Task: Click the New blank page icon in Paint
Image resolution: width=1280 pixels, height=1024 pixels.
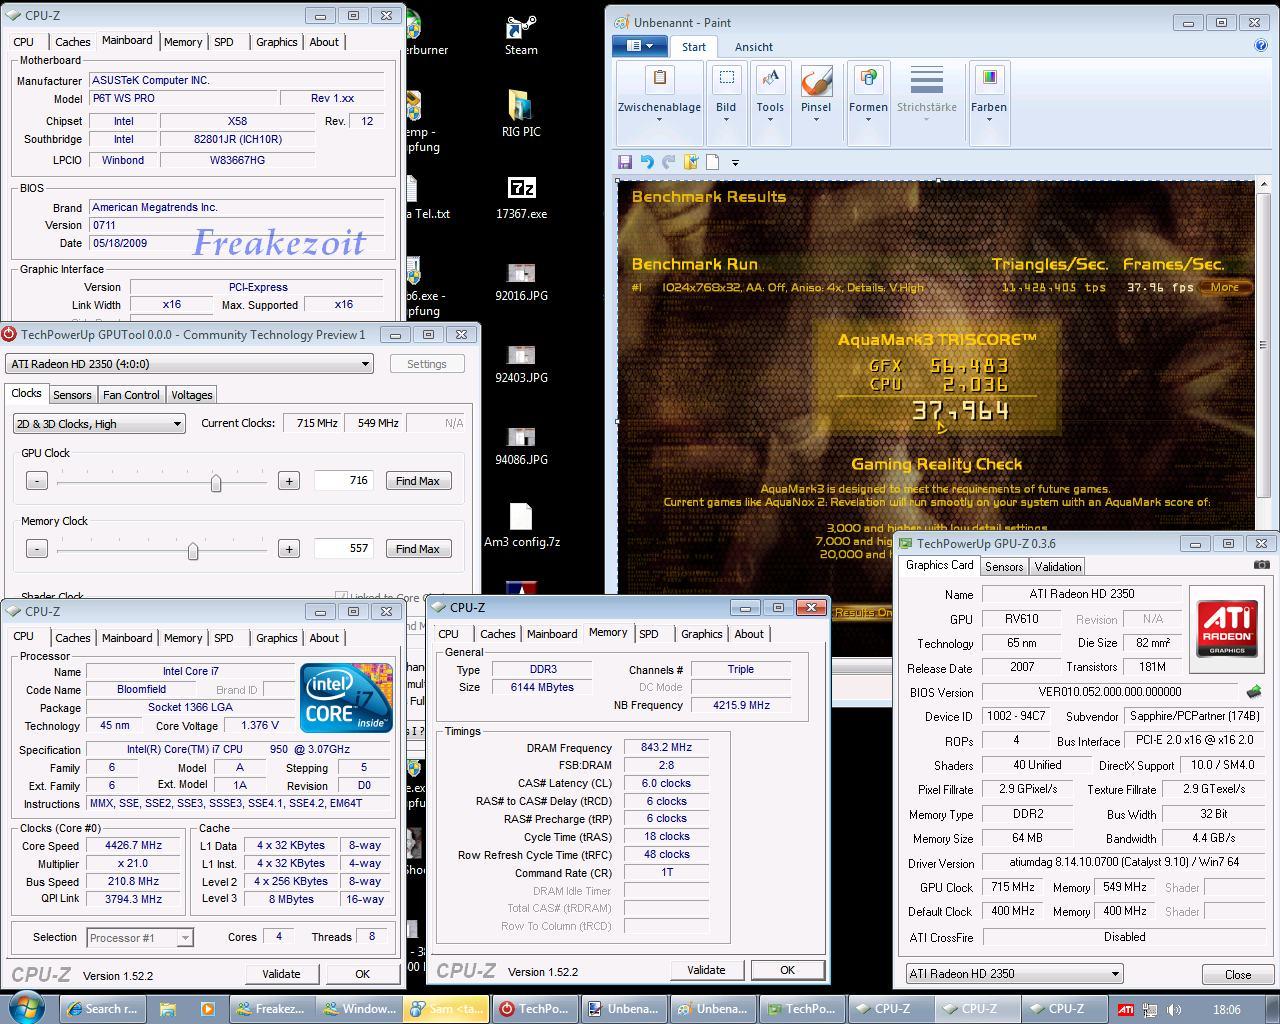Action: [x=713, y=162]
